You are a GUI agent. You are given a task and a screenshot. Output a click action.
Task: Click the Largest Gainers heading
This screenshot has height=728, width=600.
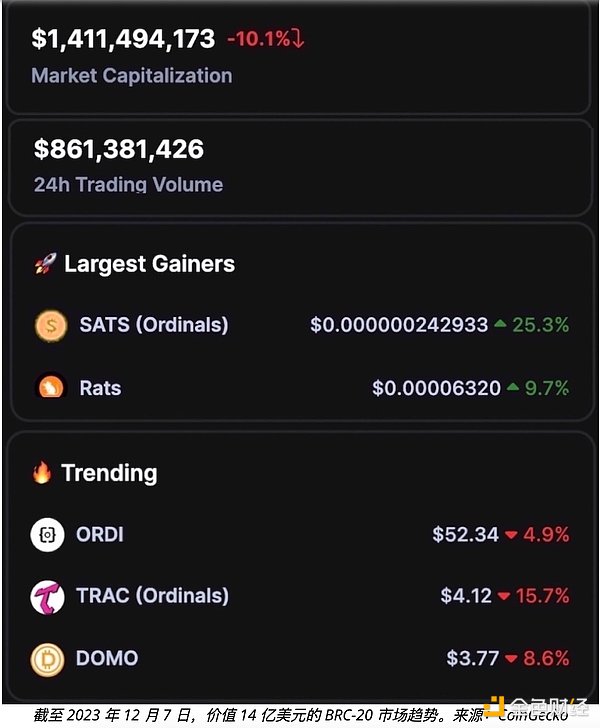tap(149, 264)
